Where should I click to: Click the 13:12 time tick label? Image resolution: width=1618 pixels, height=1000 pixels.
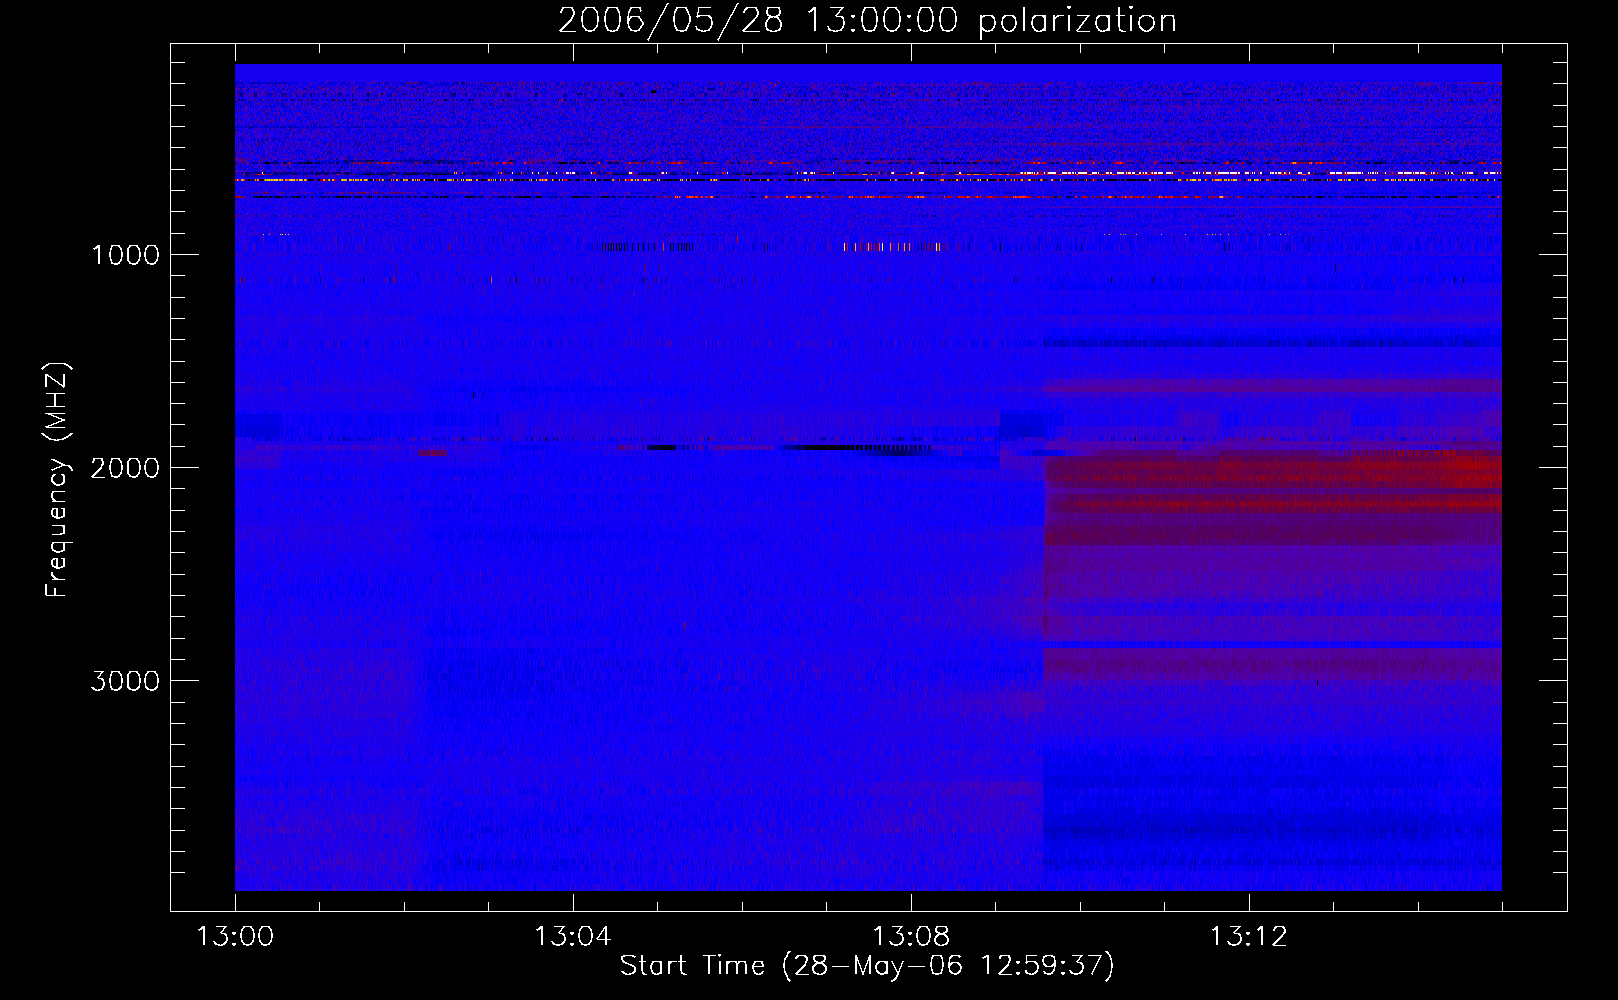tap(1249, 937)
